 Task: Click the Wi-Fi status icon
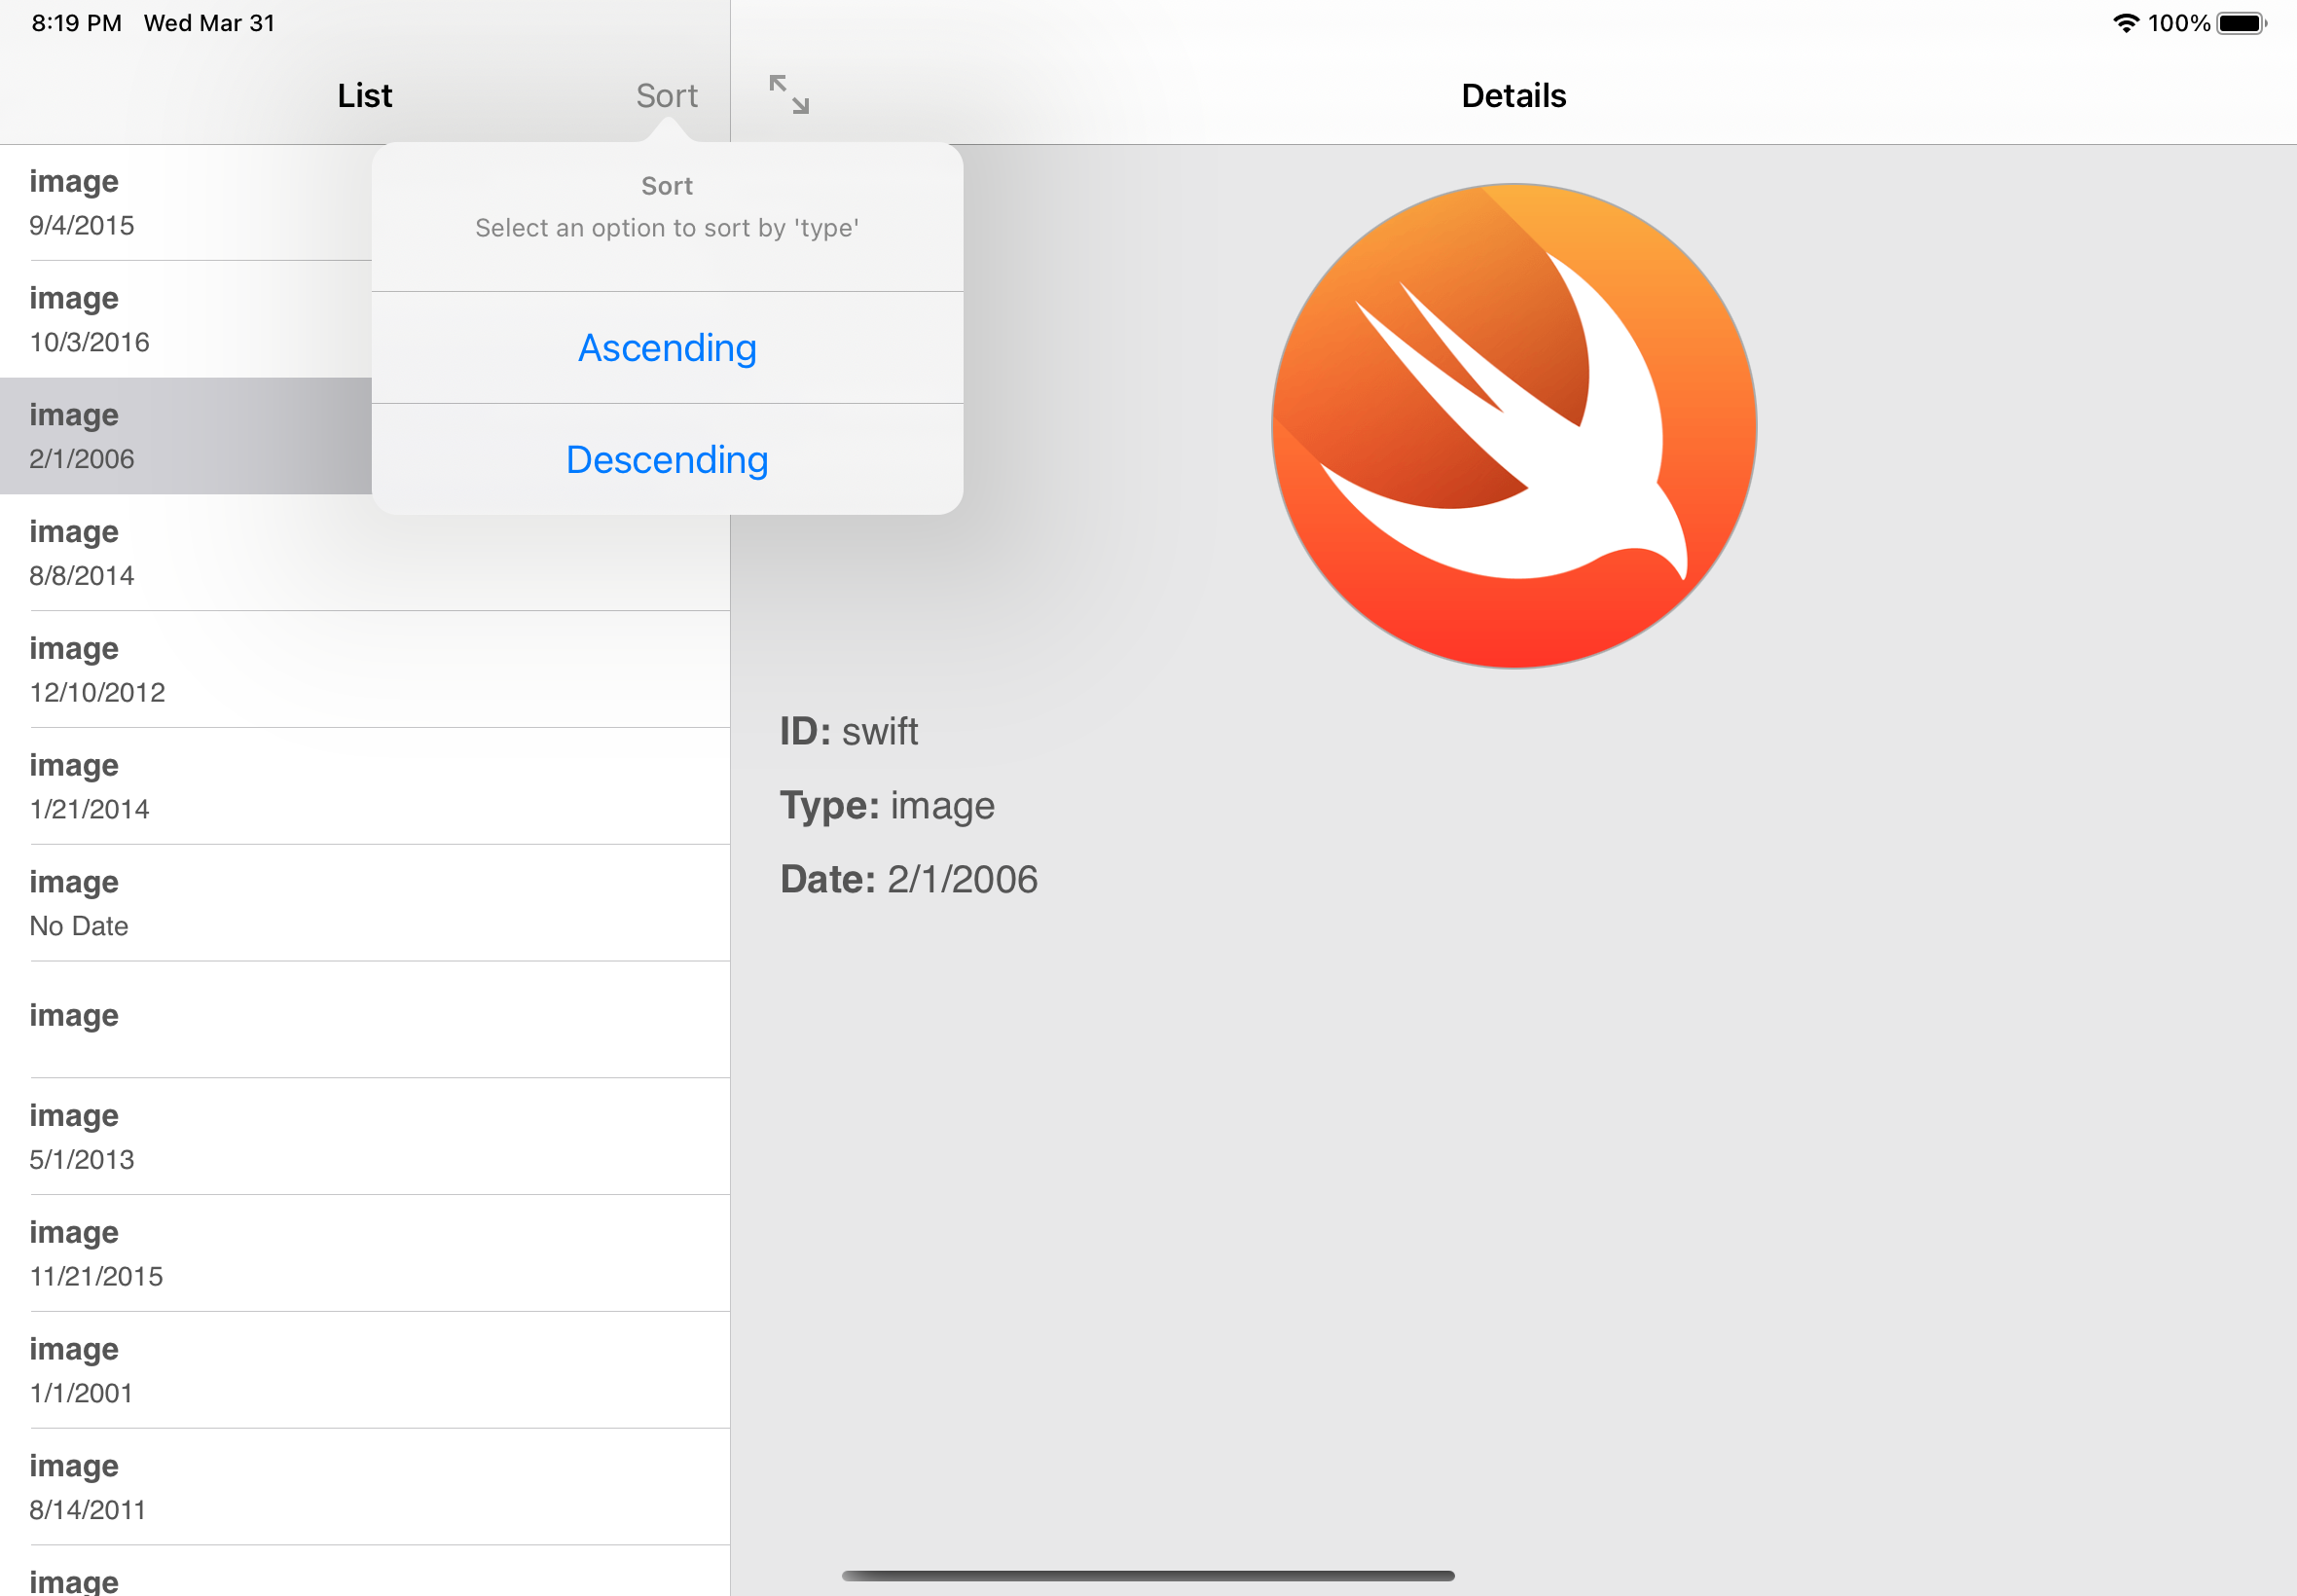tap(2125, 23)
